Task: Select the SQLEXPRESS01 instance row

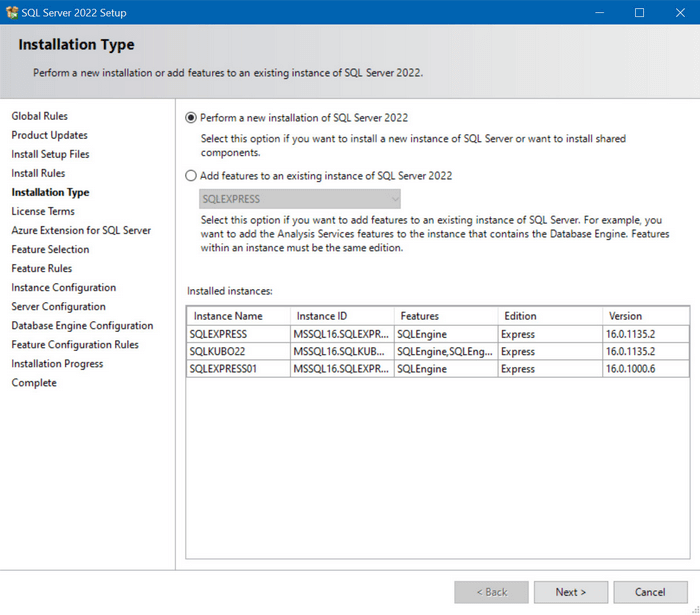Action: (238, 369)
